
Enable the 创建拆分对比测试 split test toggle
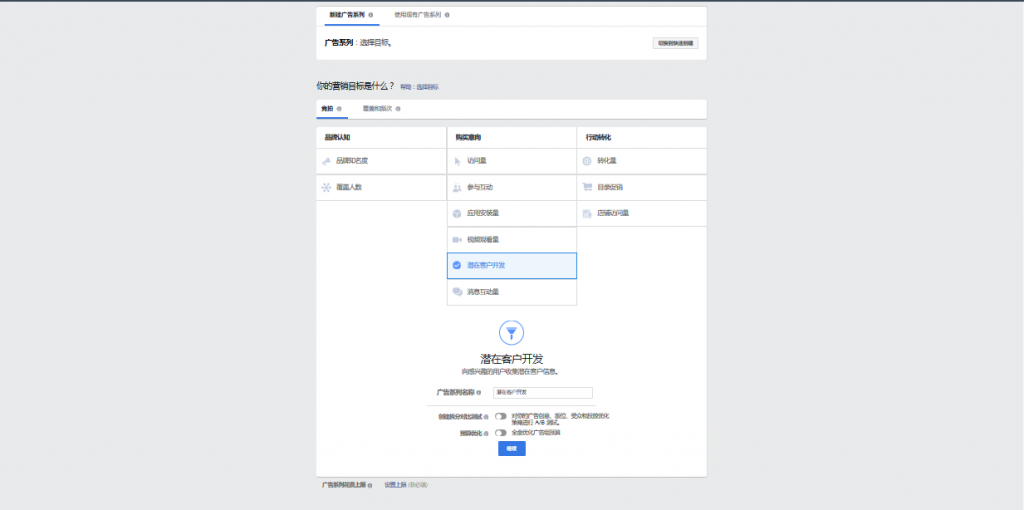pyautogui.click(x=501, y=416)
